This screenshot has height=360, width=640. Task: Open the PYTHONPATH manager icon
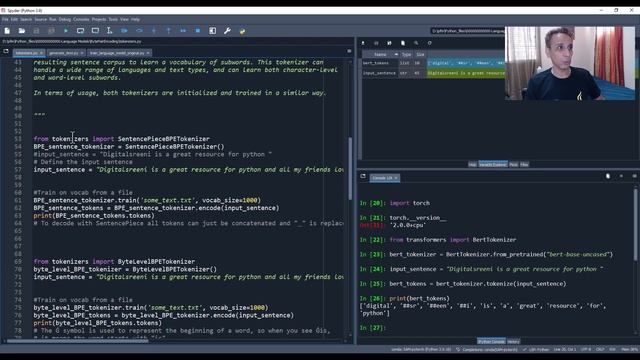click(242, 31)
